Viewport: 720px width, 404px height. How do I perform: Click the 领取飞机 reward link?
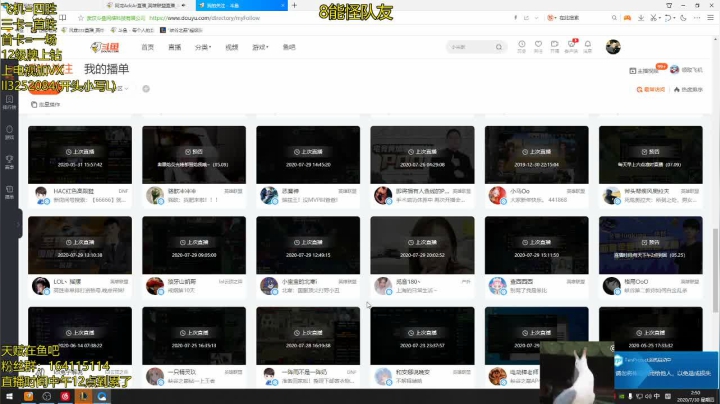pos(686,70)
